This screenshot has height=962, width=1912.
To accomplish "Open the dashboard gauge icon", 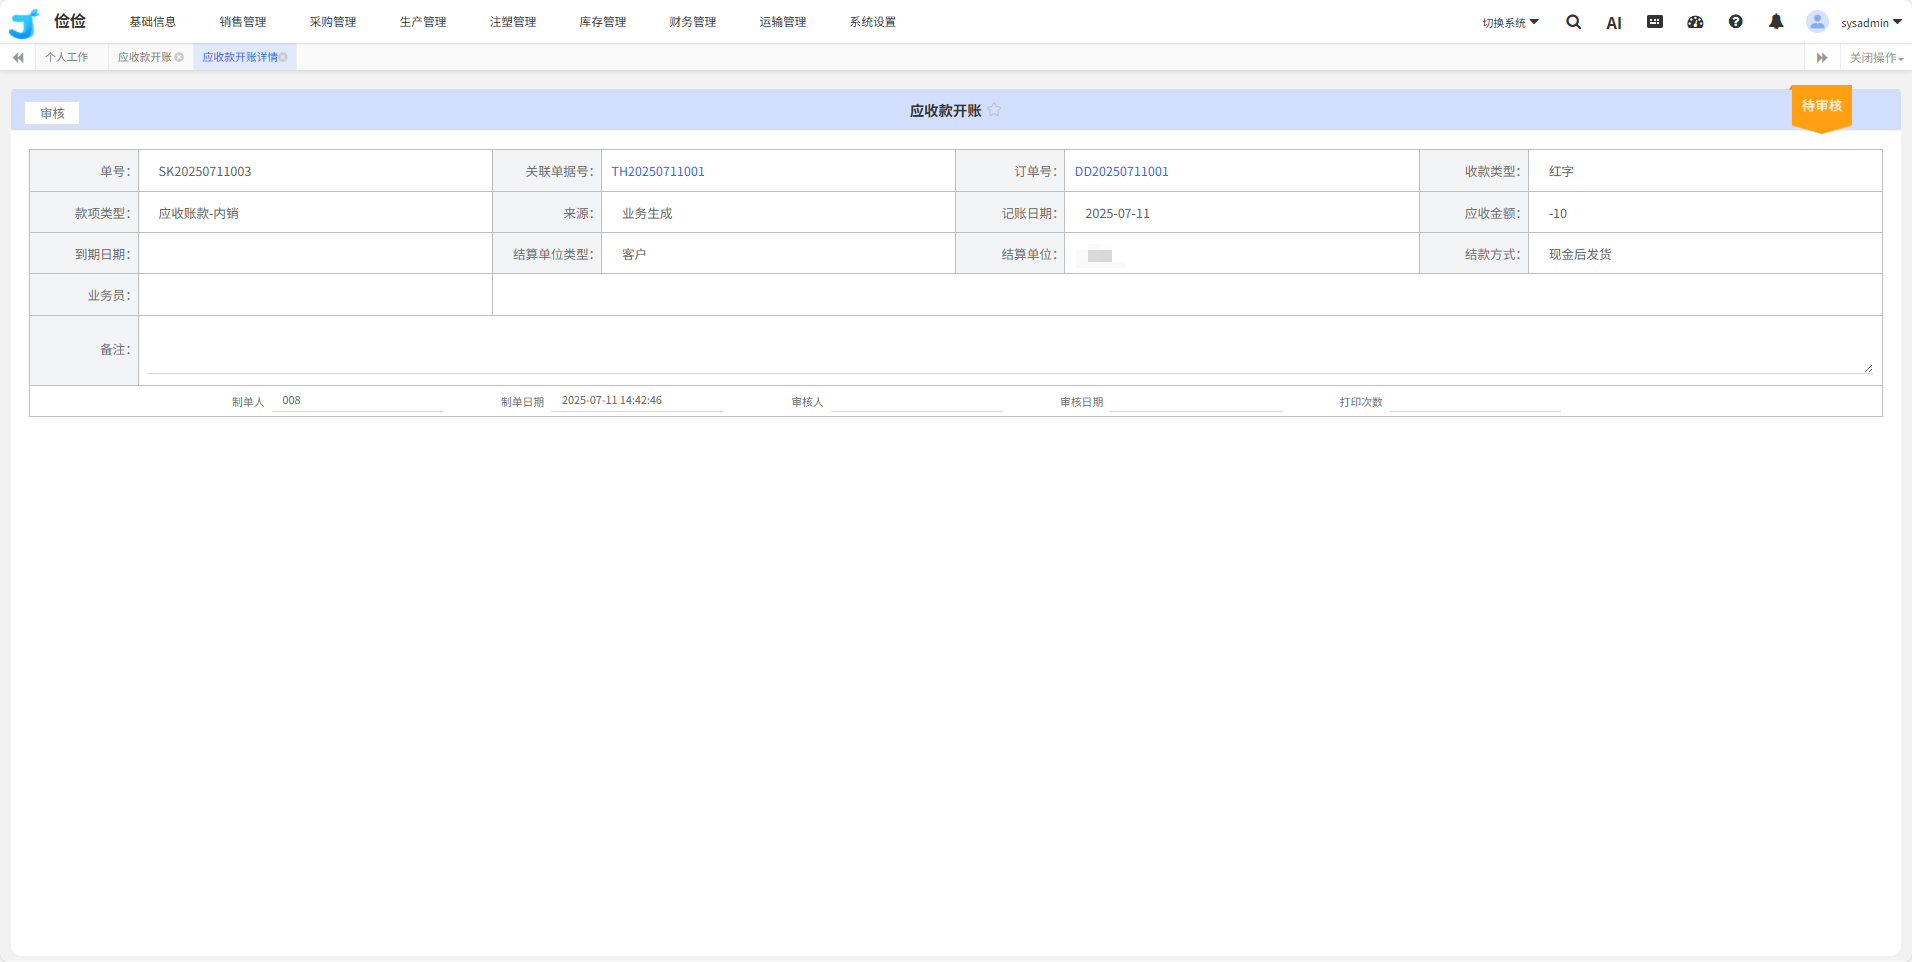I will tap(1695, 22).
